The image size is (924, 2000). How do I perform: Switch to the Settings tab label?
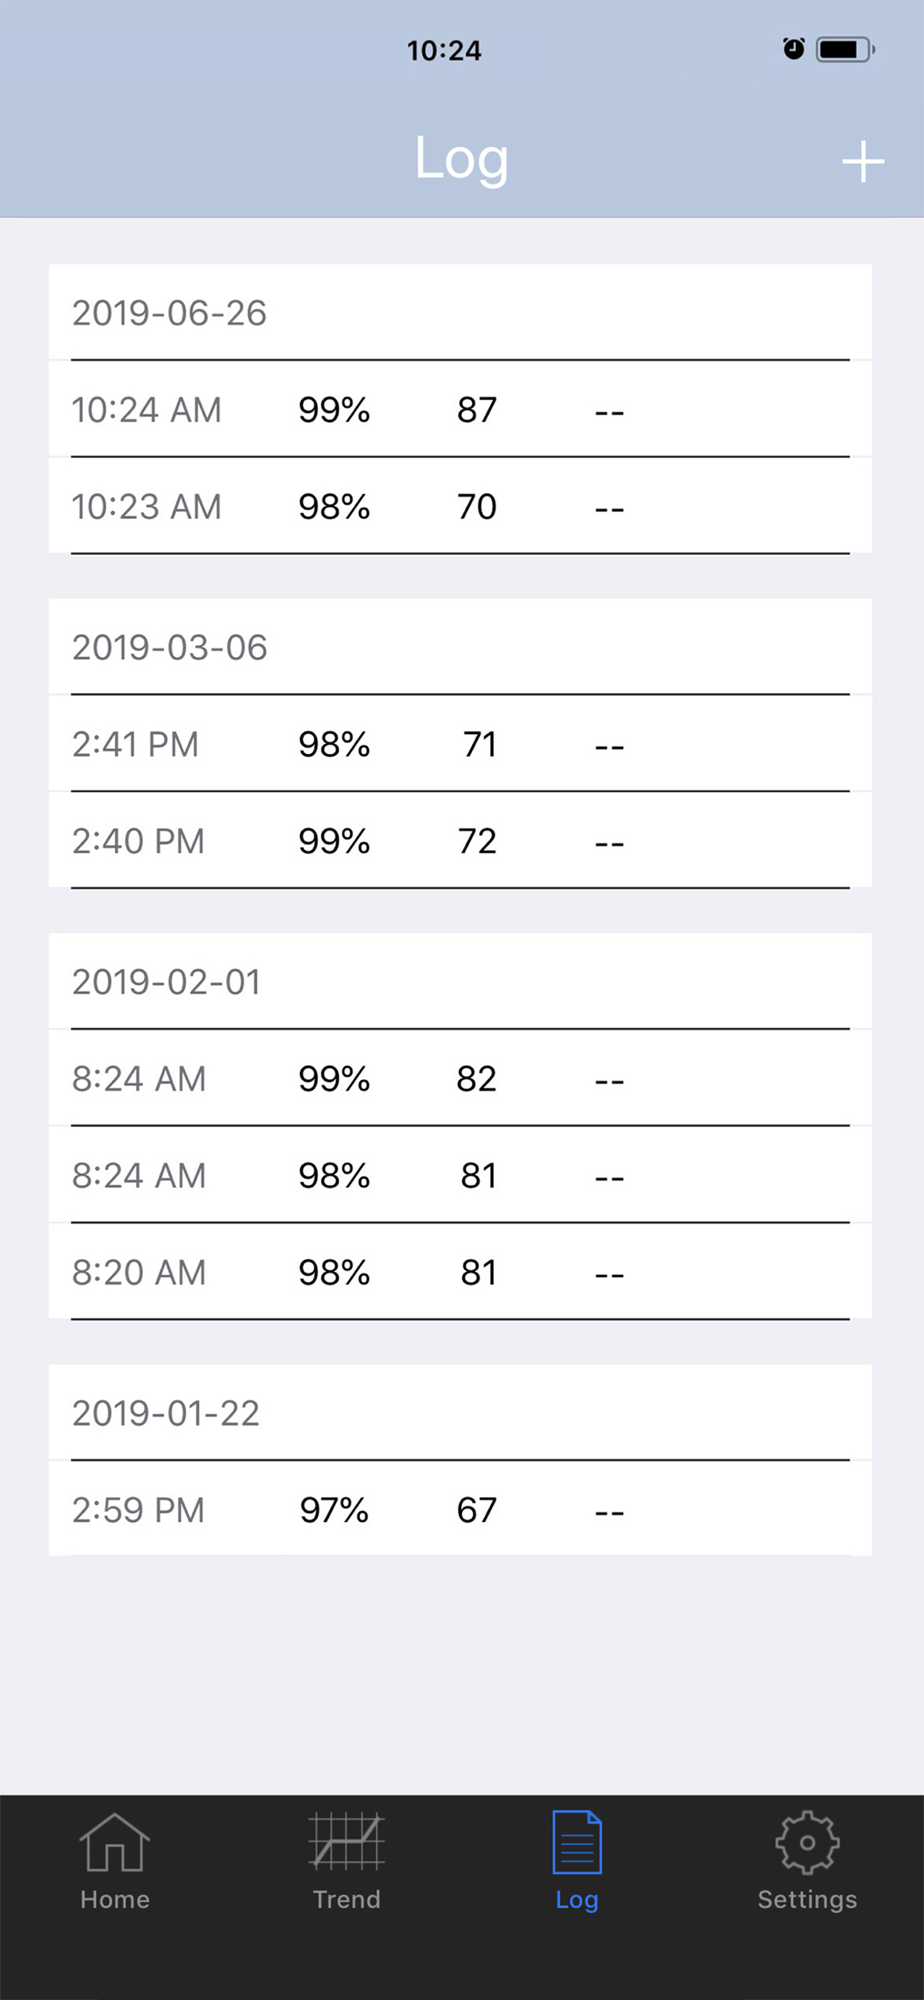pos(807,1900)
